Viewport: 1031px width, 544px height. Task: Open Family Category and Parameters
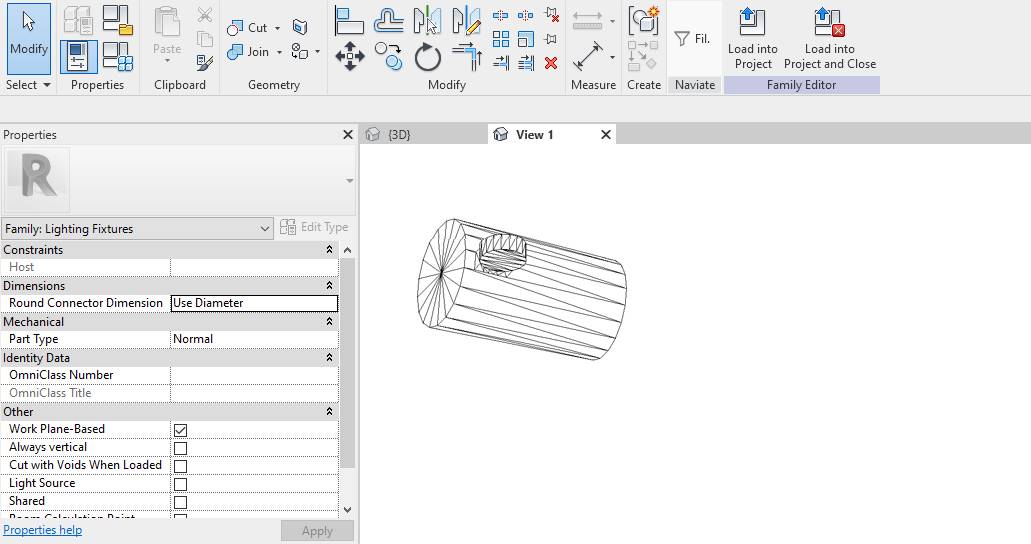point(118,21)
